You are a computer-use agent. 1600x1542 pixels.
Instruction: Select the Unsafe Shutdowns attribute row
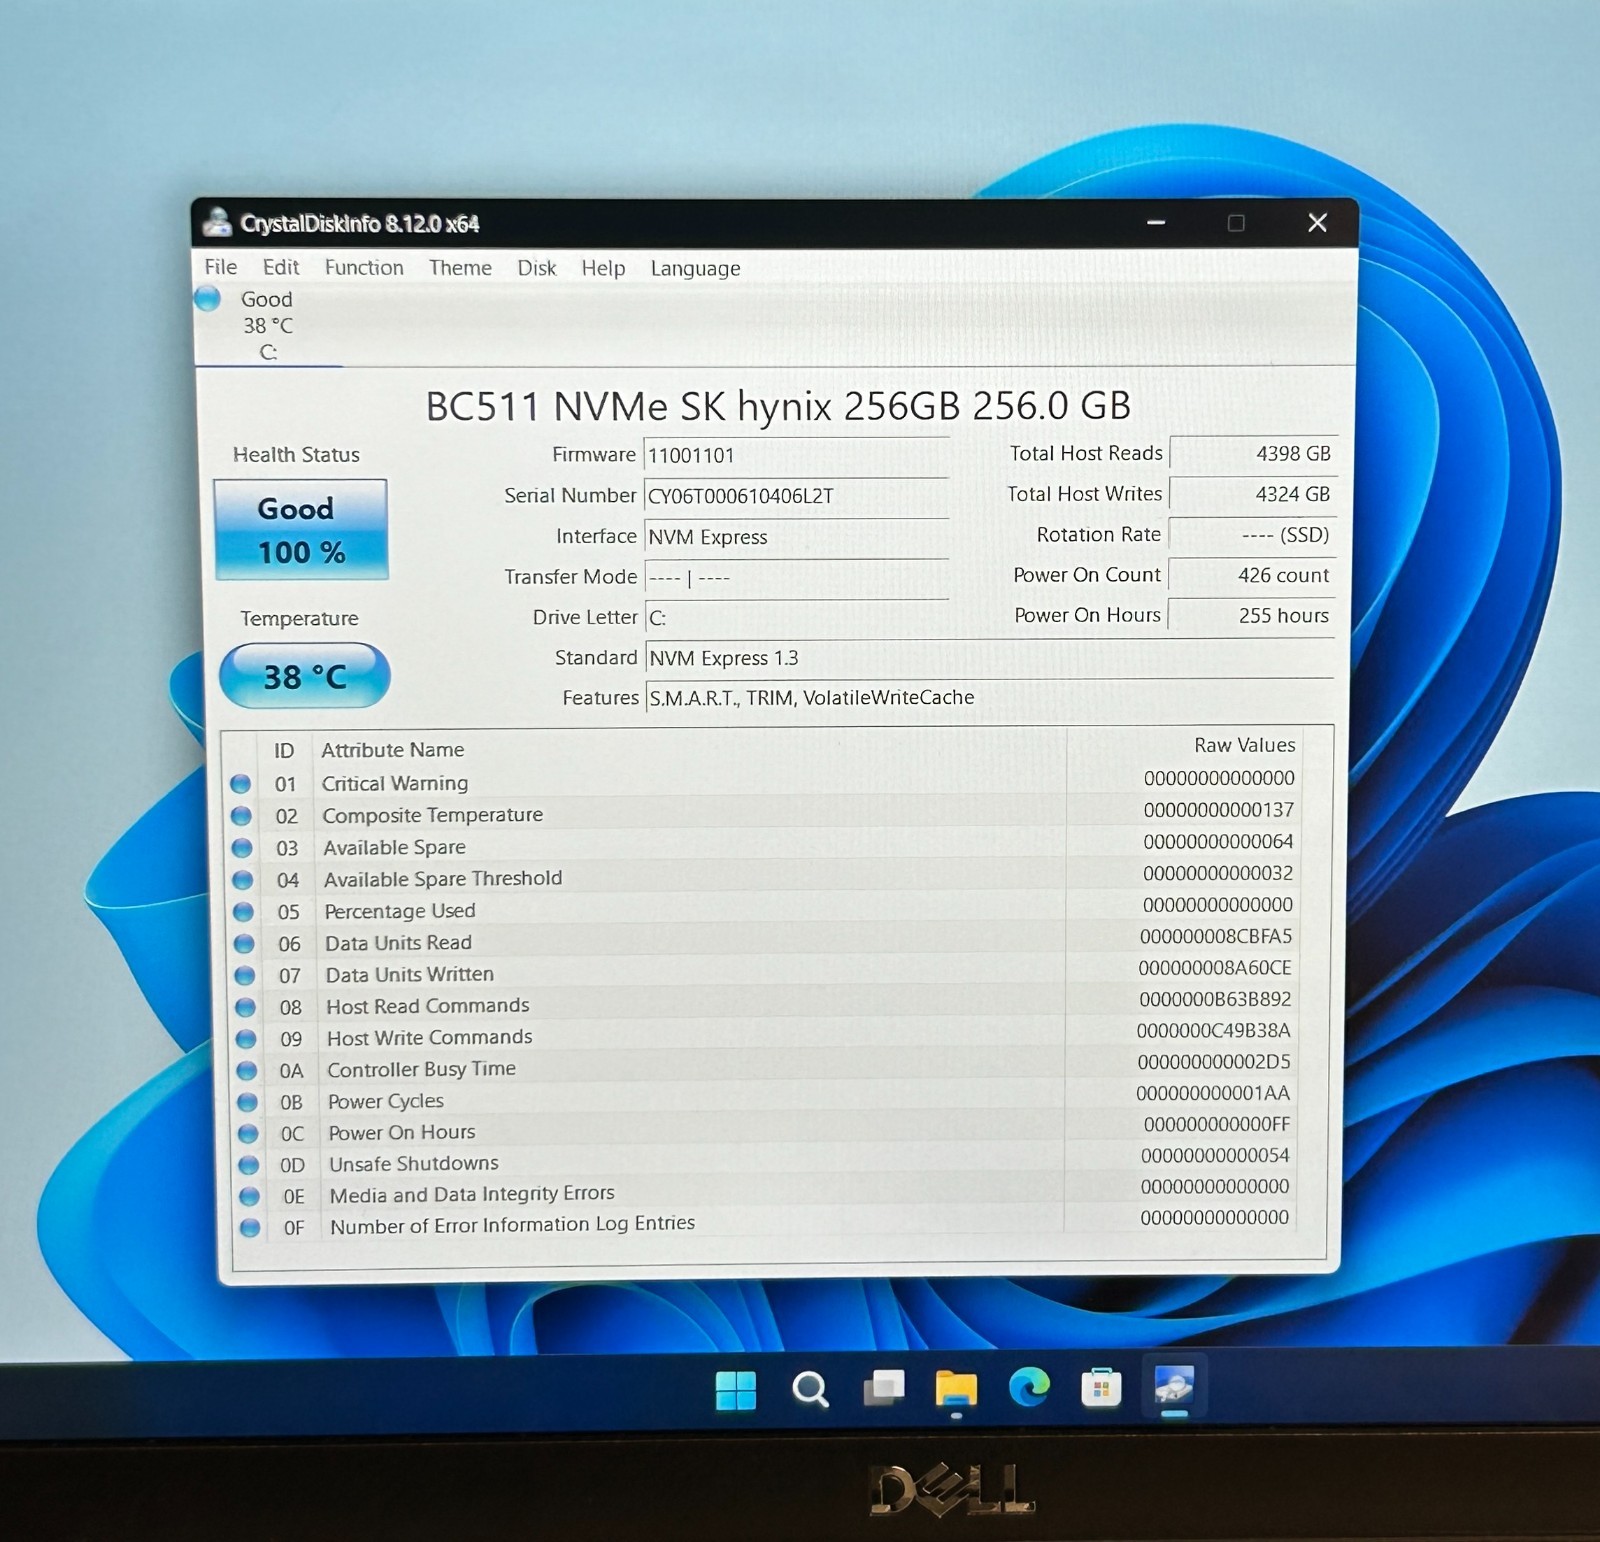pyautogui.click(x=765, y=1160)
